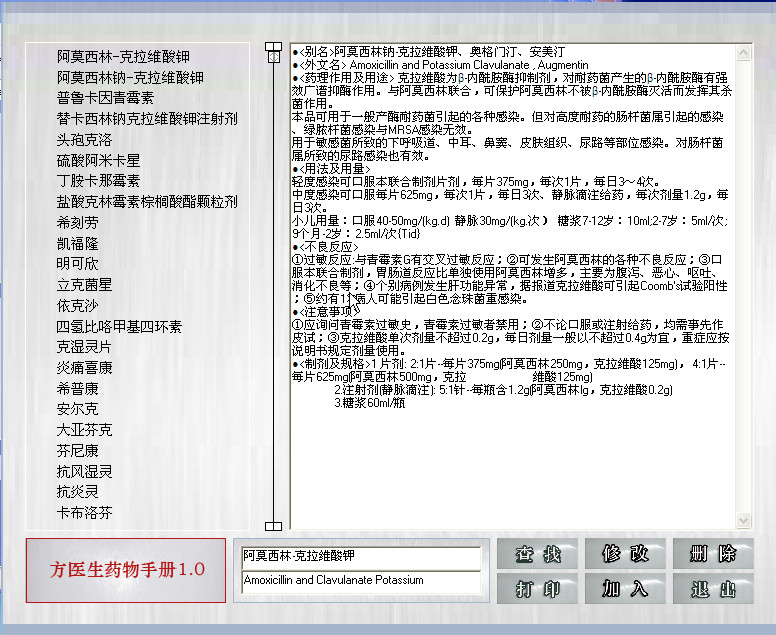Select 丁胺卡那霉素 in drug list
This screenshot has height=635, width=776.
[x=98, y=181]
